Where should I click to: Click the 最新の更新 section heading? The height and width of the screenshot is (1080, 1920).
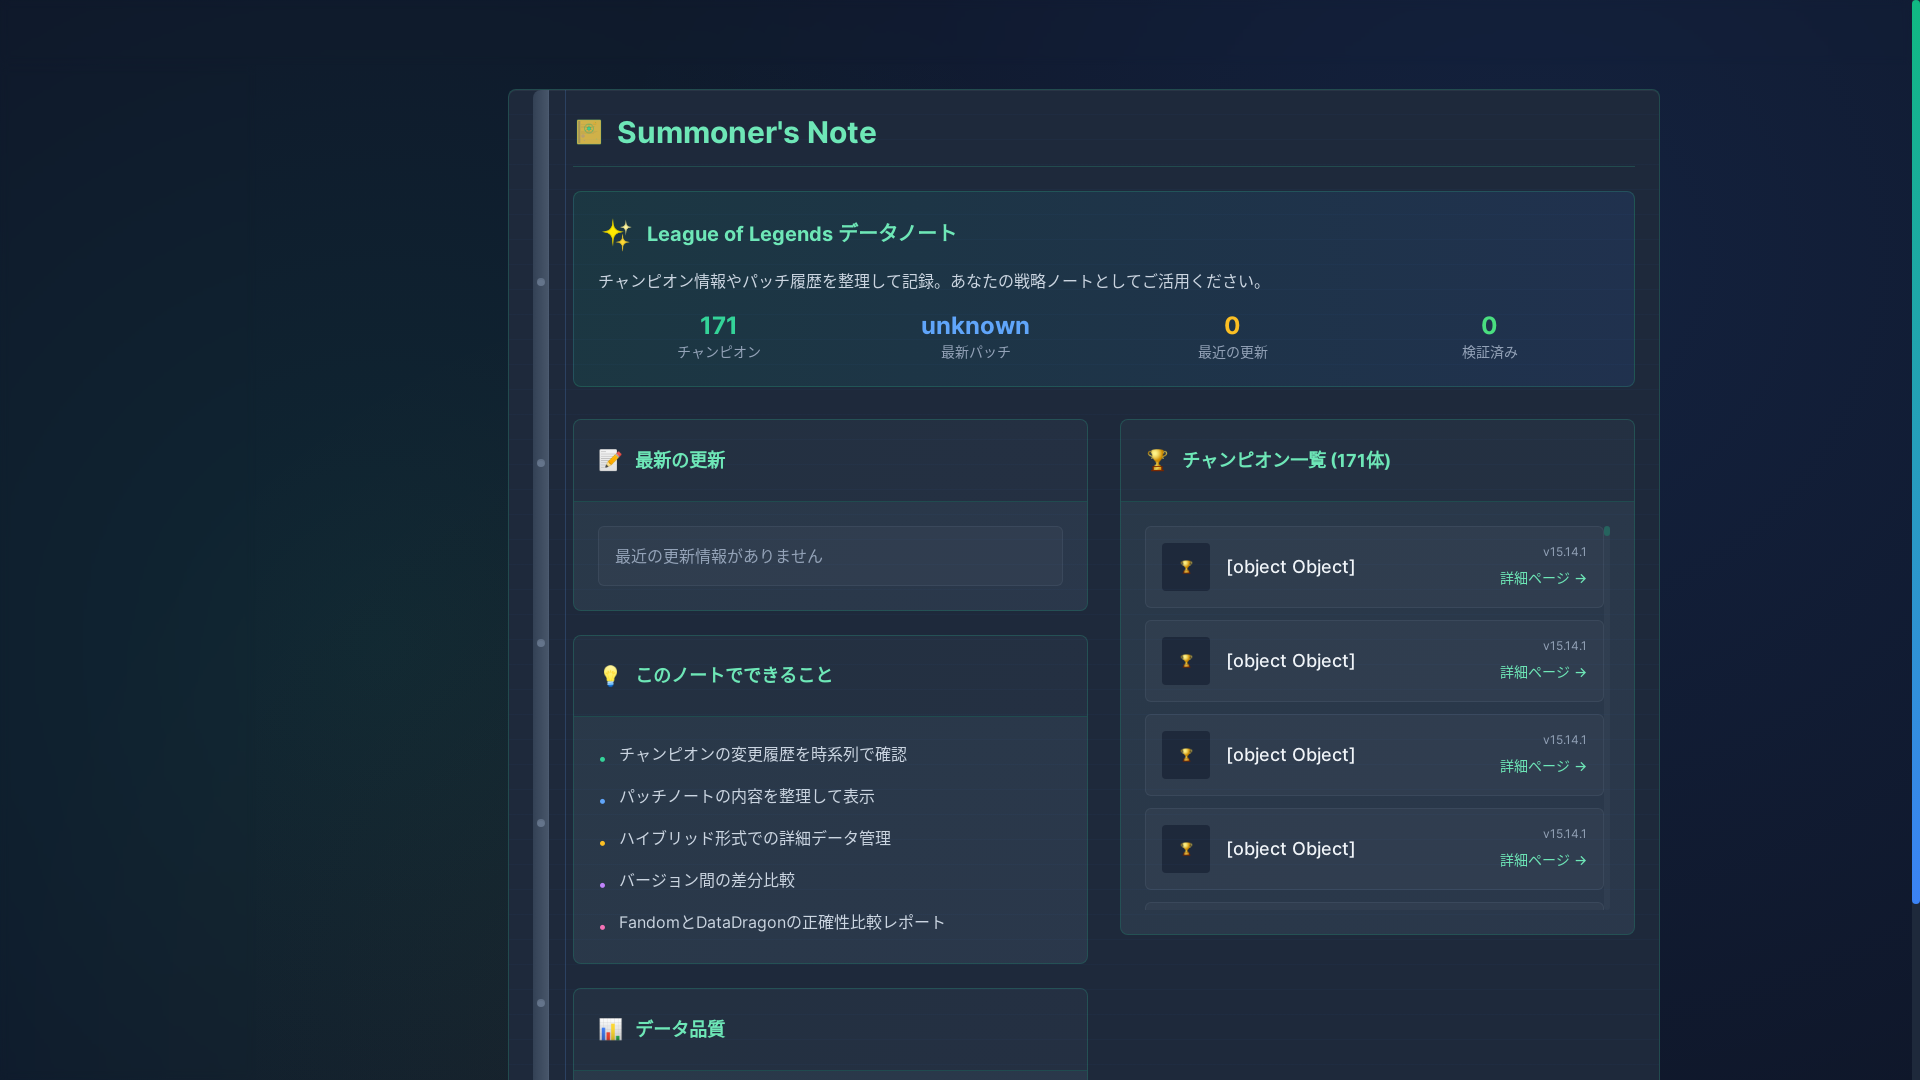[680, 460]
